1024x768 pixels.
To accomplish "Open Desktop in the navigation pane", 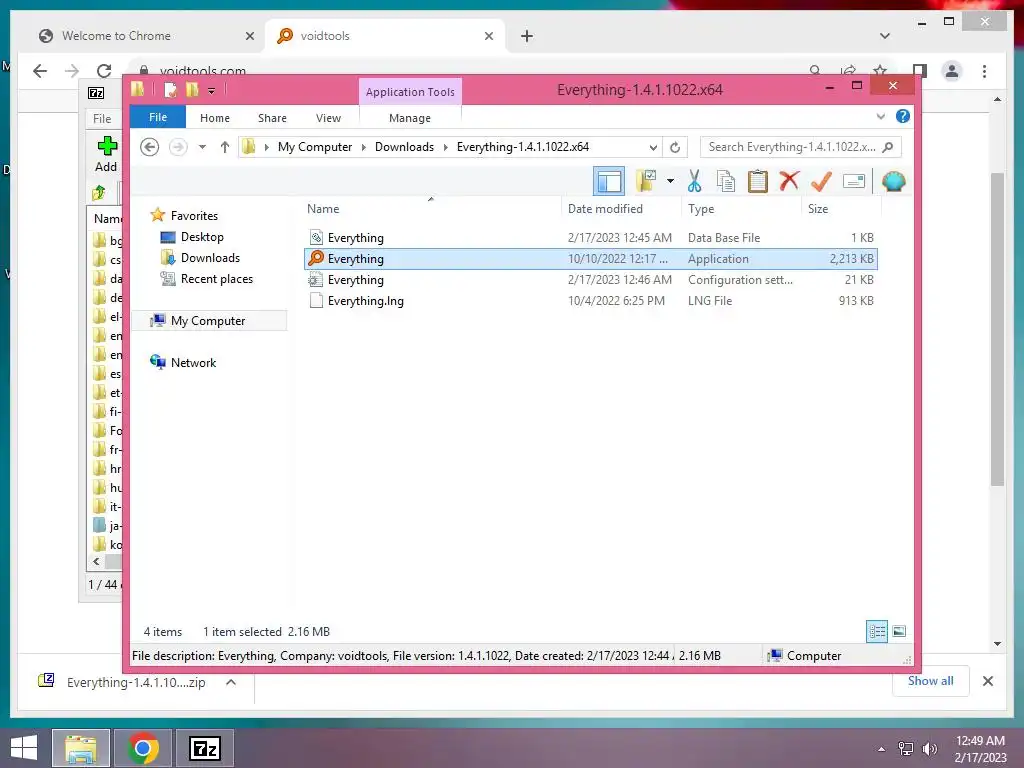I will coord(202,236).
